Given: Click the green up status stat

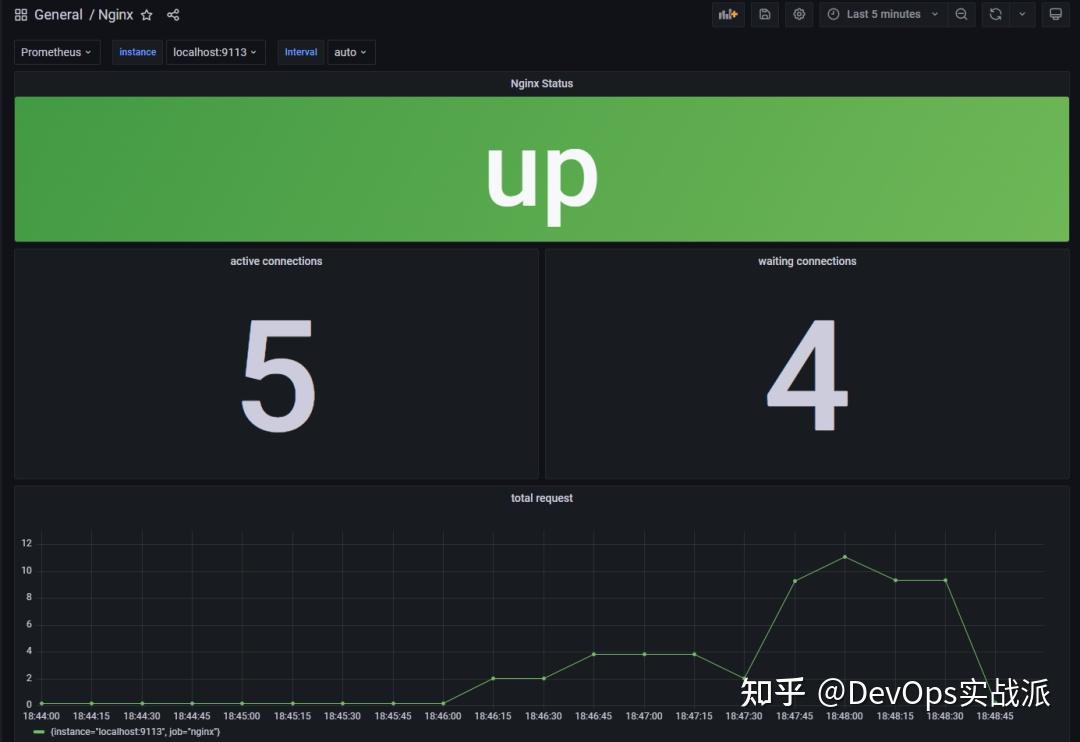Looking at the screenshot, I should coord(541,169).
